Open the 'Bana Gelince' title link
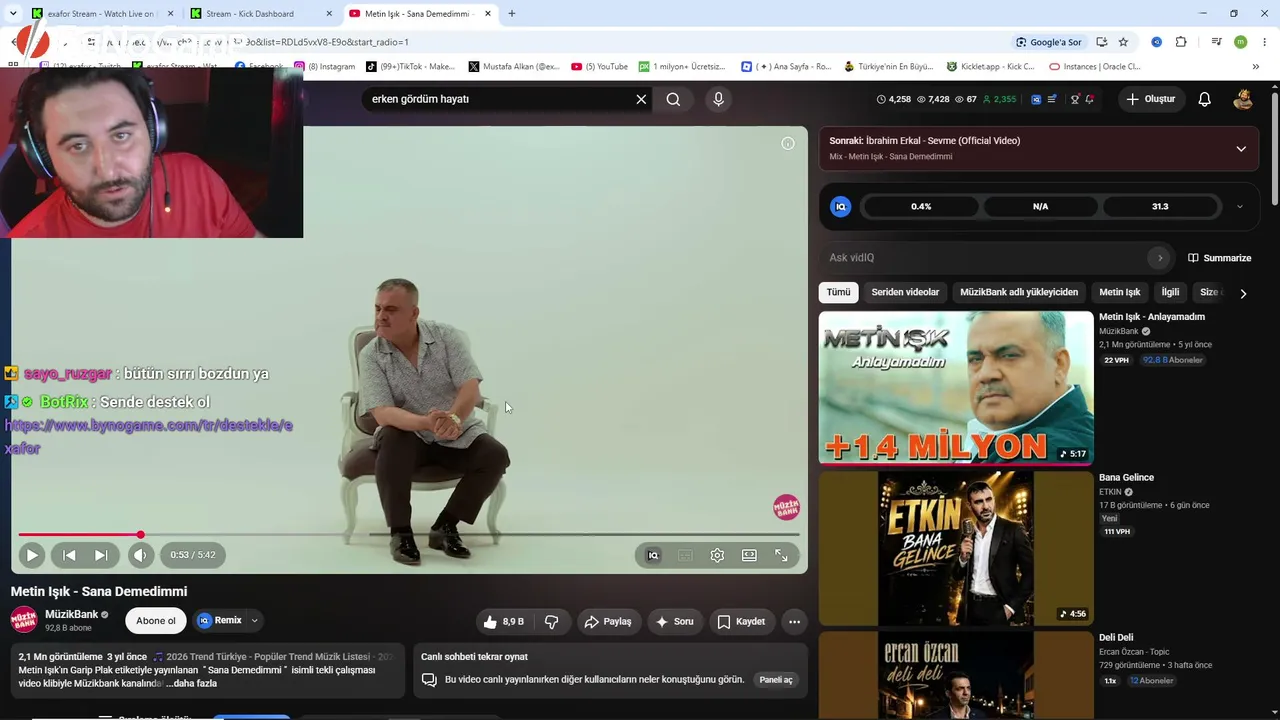1280x720 pixels. 1126,477
